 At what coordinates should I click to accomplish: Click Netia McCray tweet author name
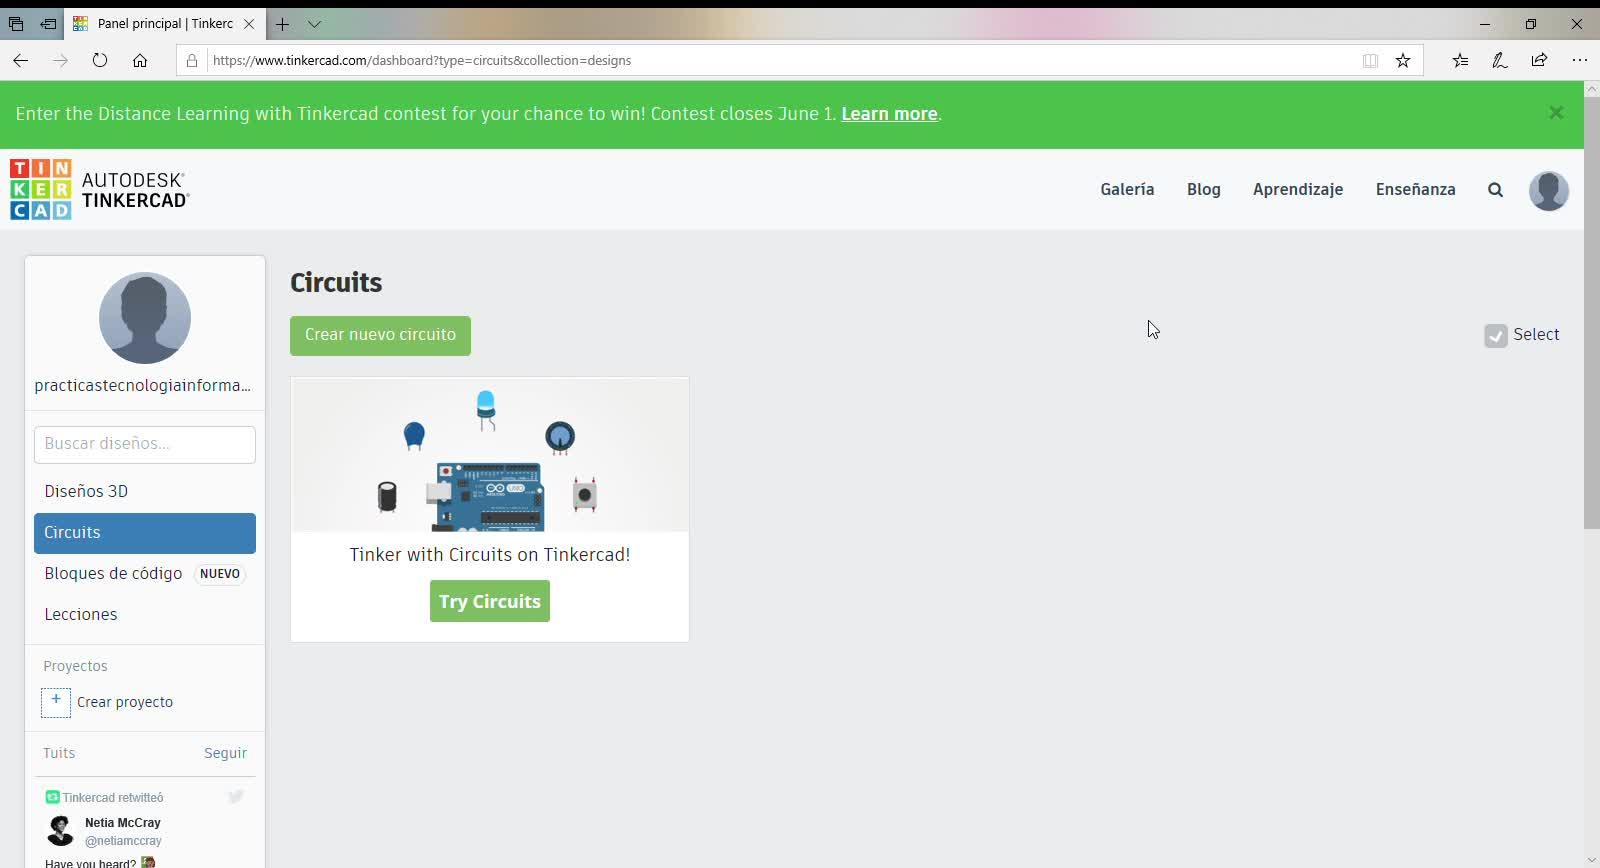pyautogui.click(x=123, y=823)
